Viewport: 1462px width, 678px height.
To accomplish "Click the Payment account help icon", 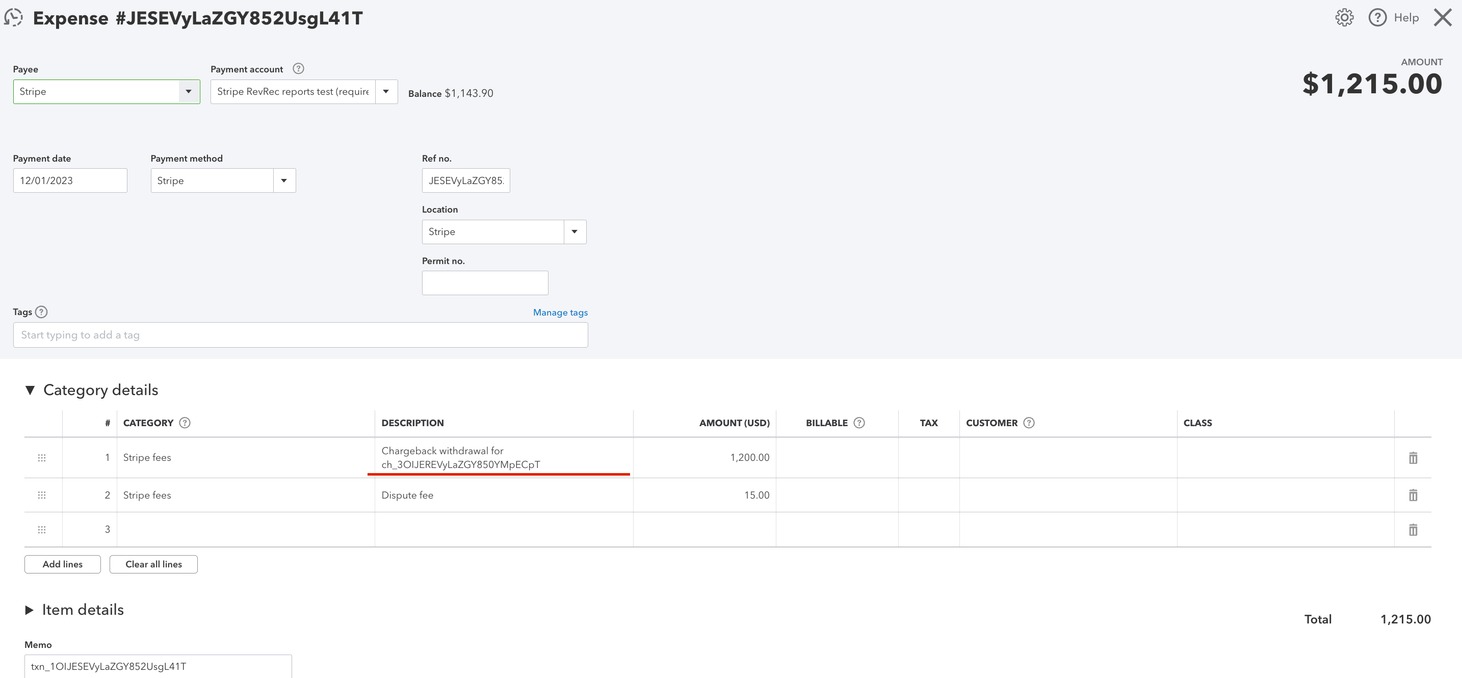I will point(298,69).
